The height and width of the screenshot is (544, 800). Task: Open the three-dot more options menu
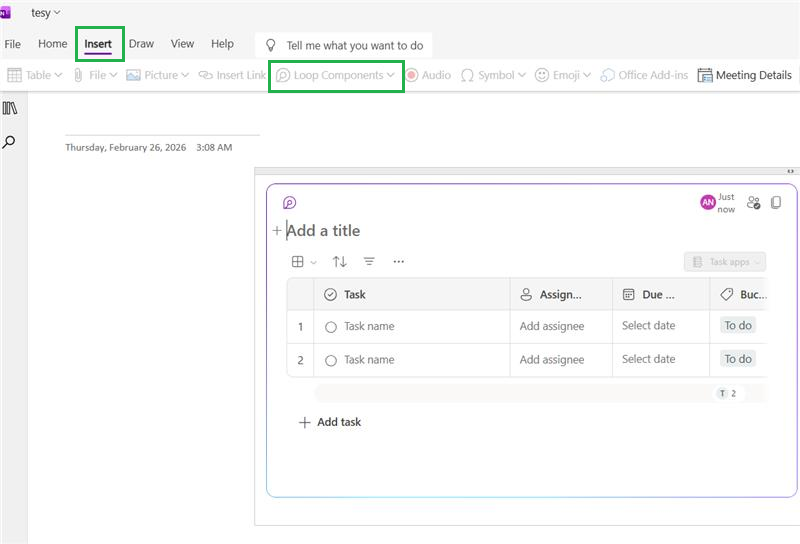pyautogui.click(x=398, y=262)
